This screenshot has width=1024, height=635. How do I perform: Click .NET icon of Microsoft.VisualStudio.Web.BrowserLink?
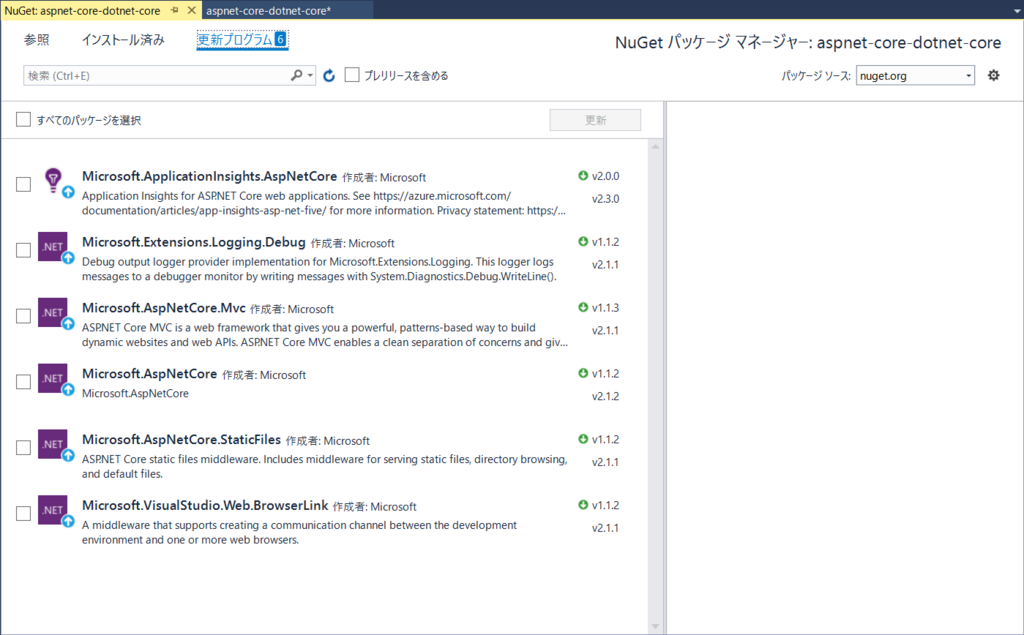tap(52, 510)
